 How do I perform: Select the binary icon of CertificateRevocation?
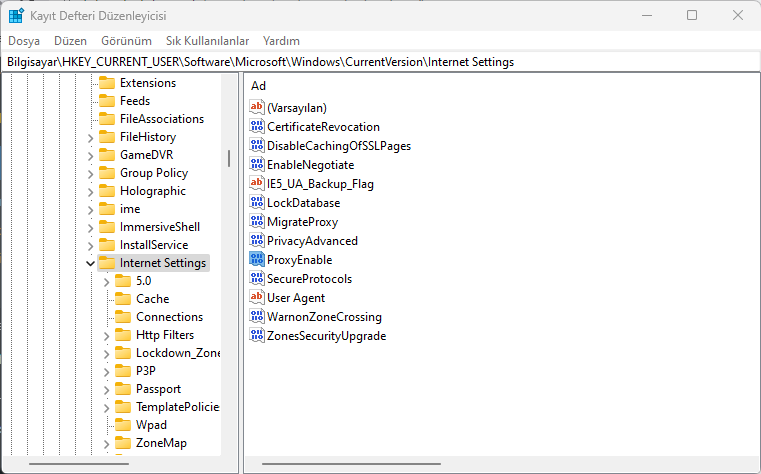(x=257, y=127)
